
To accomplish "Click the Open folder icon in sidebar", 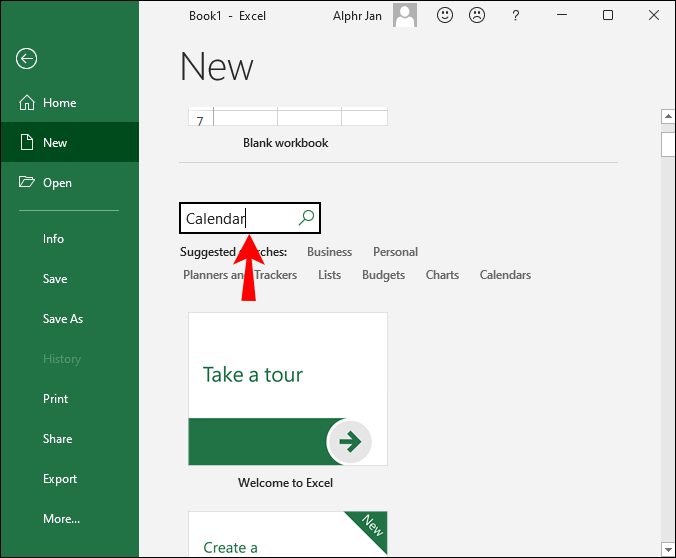I will (27, 182).
